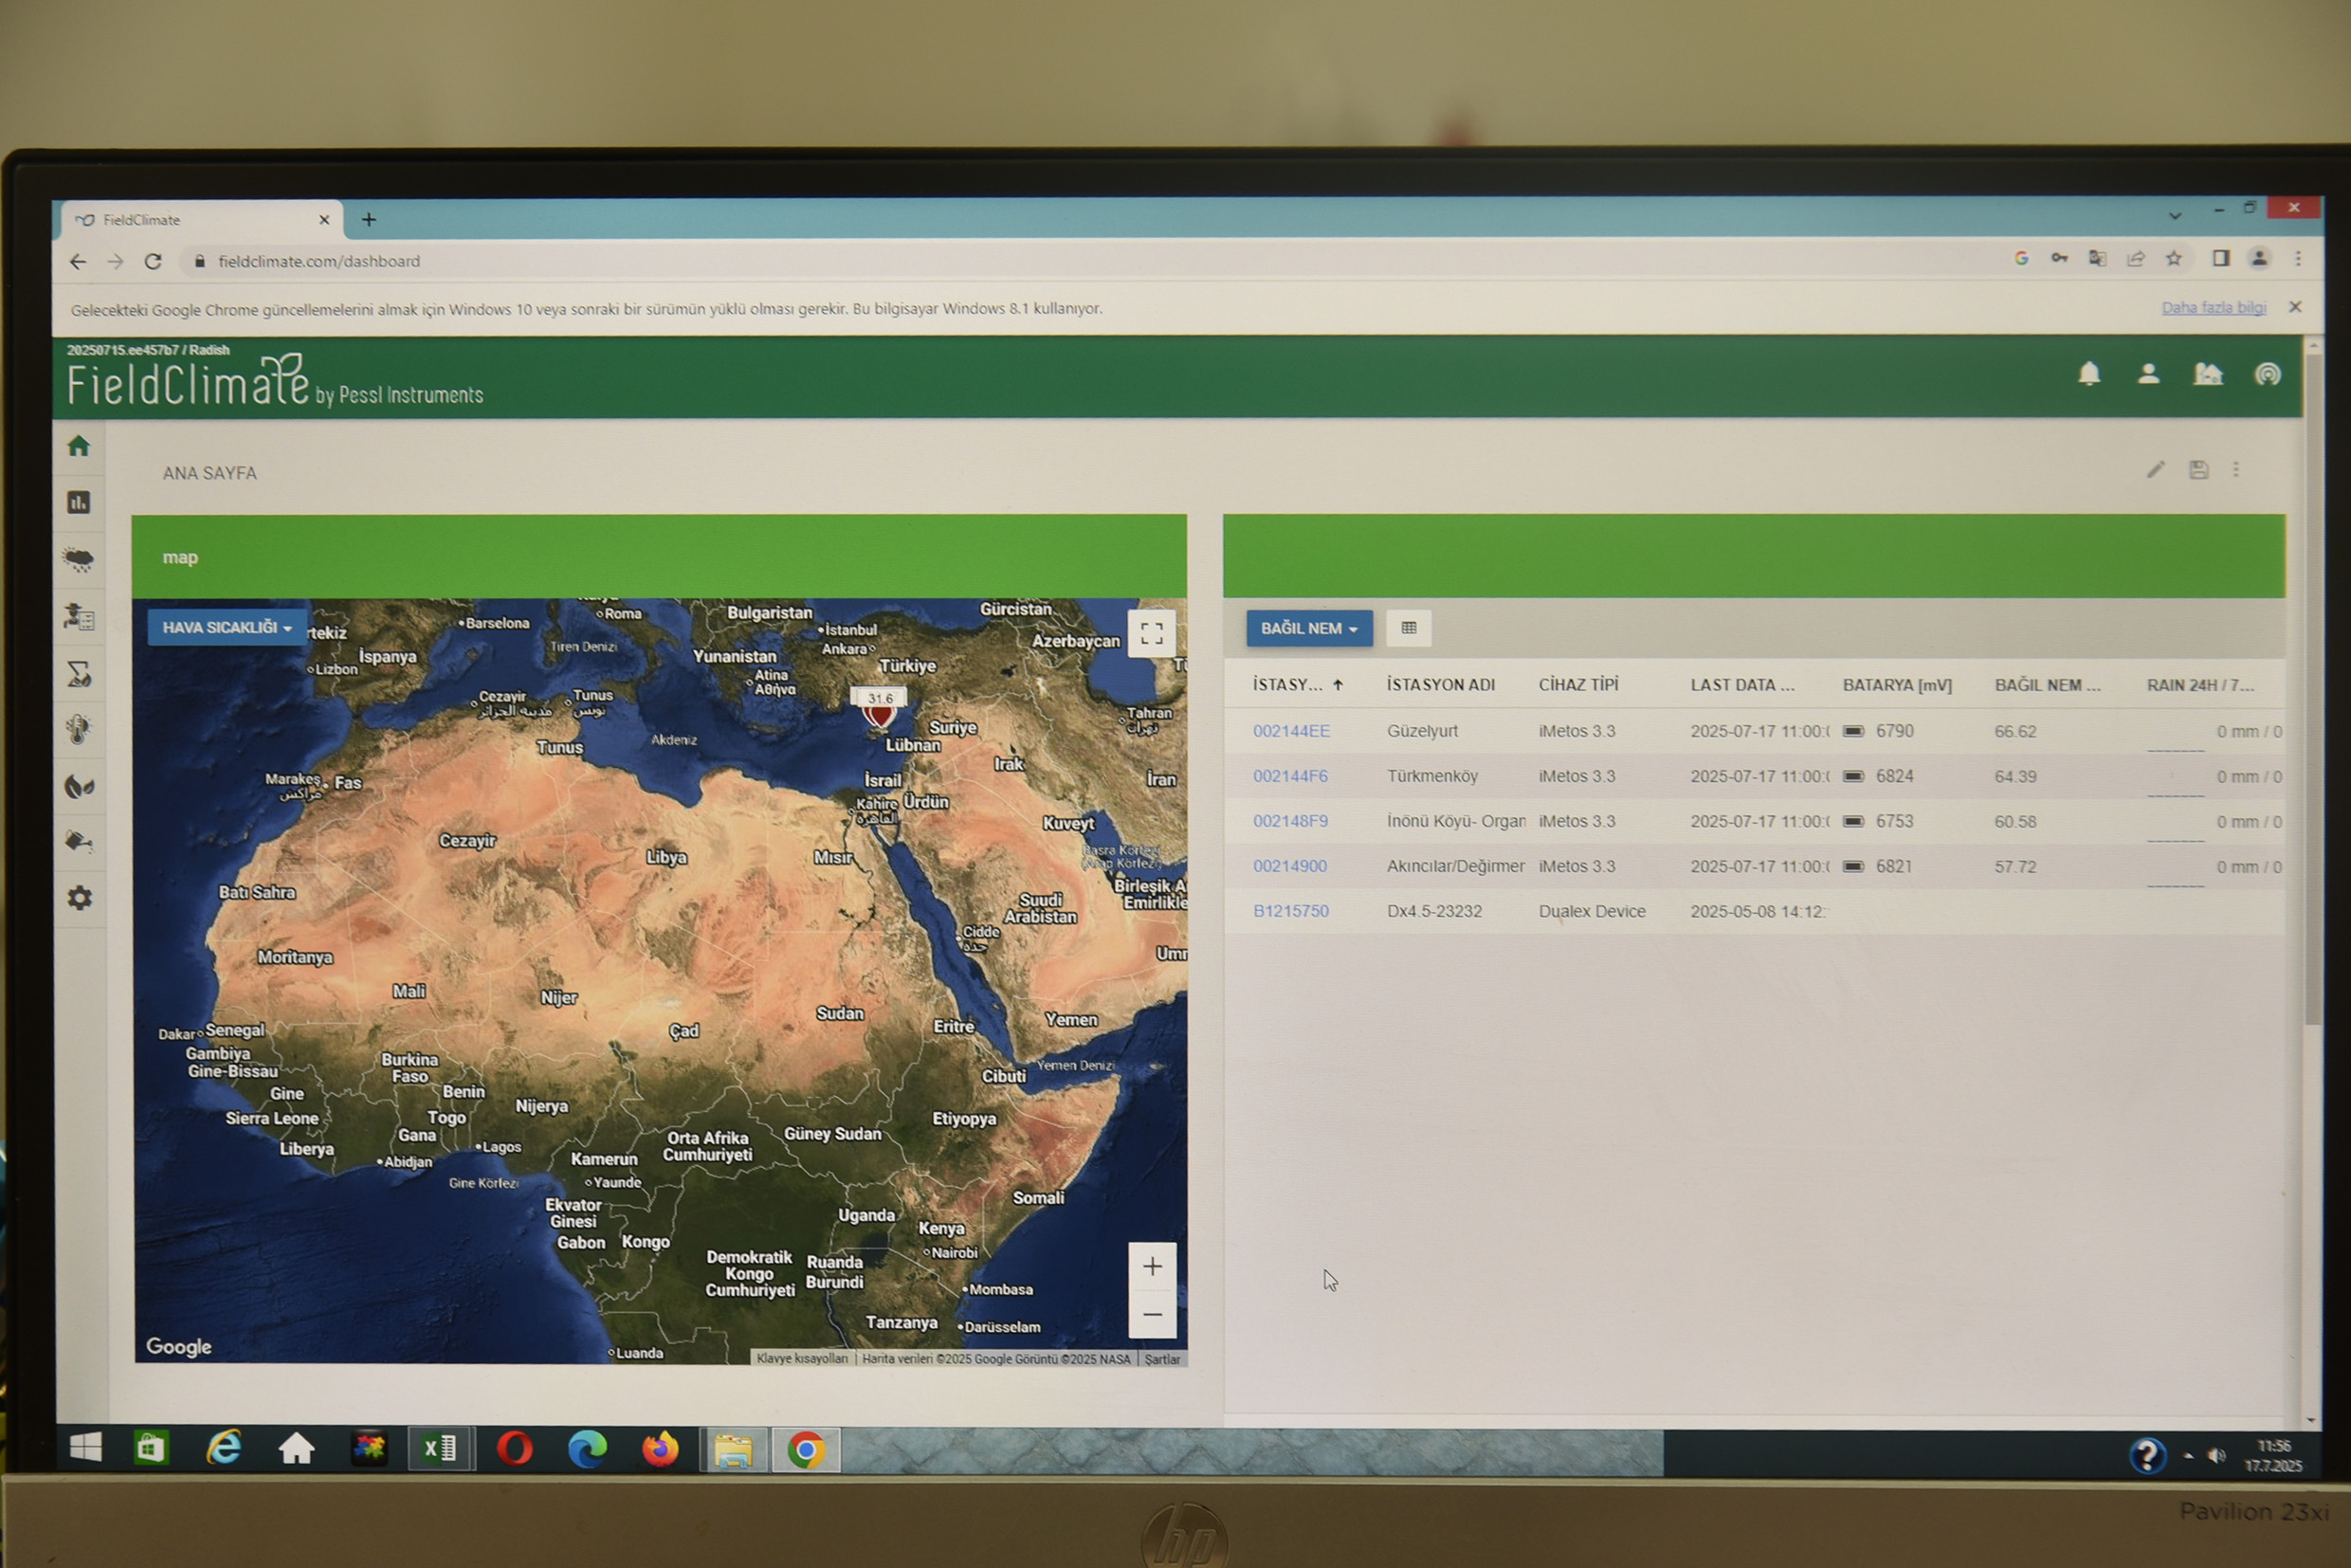Zoom in the map with plus button
Screen dimensions: 2351x1568
tap(1152, 1267)
